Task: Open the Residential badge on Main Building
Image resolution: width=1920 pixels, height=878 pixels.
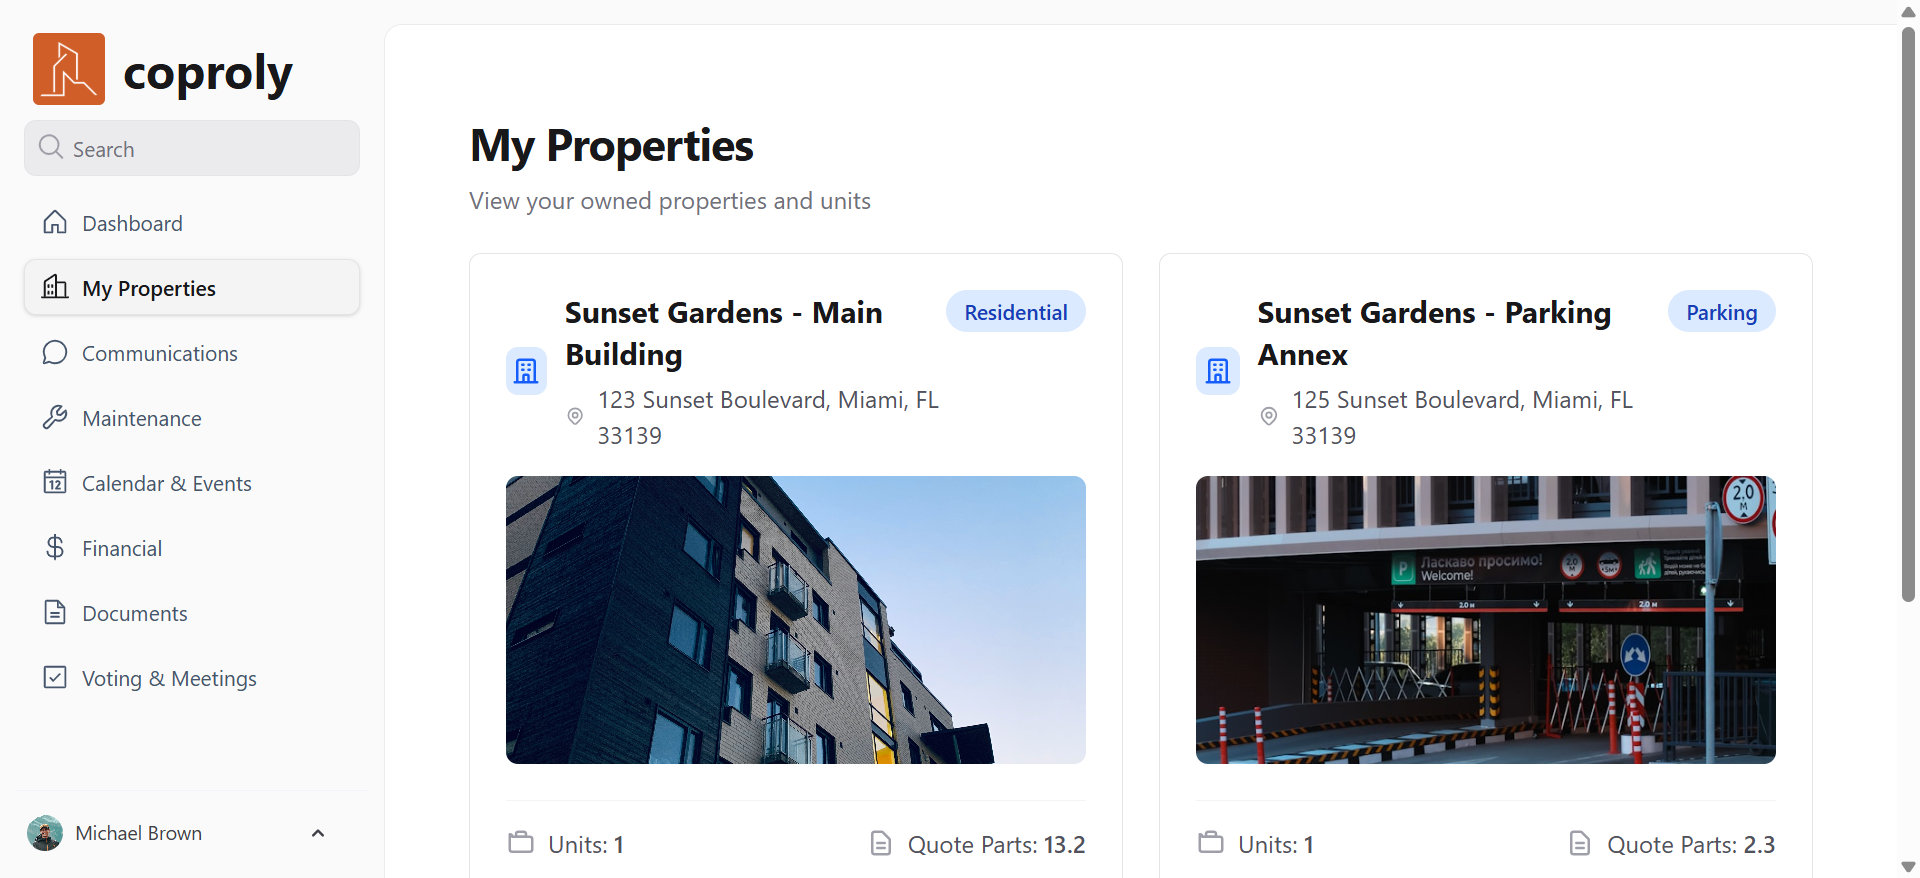Action: click(x=1015, y=311)
